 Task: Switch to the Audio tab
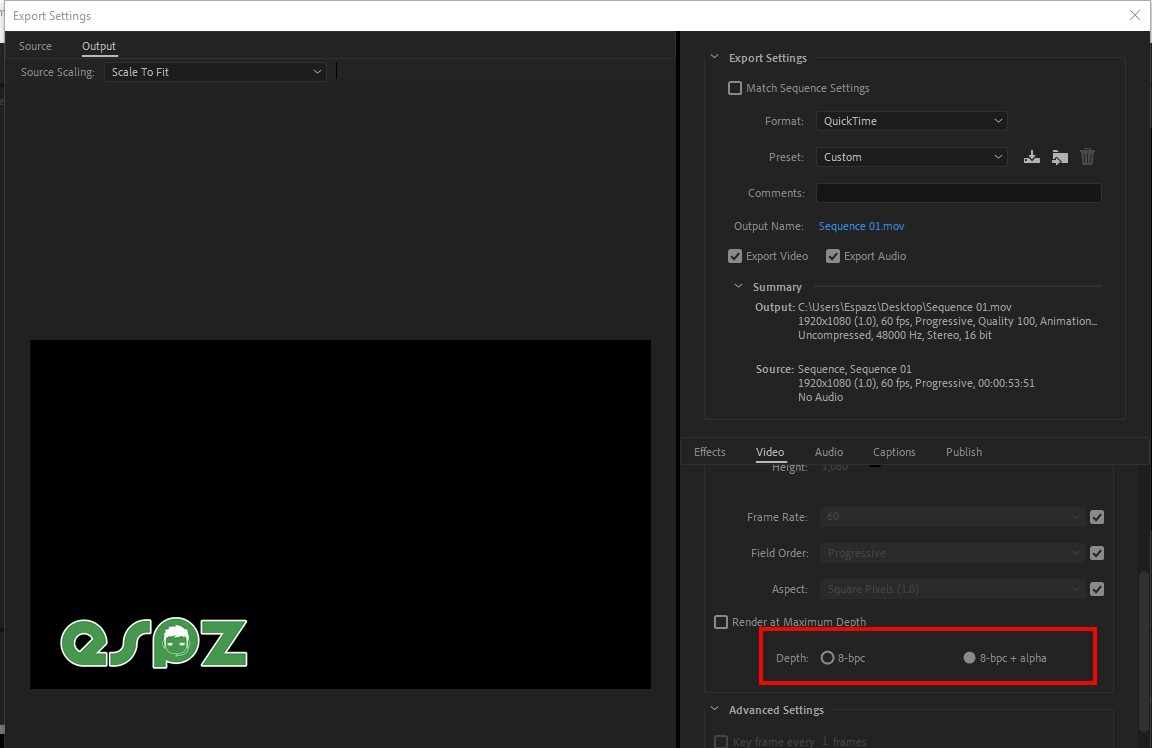(x=828, y=452)
